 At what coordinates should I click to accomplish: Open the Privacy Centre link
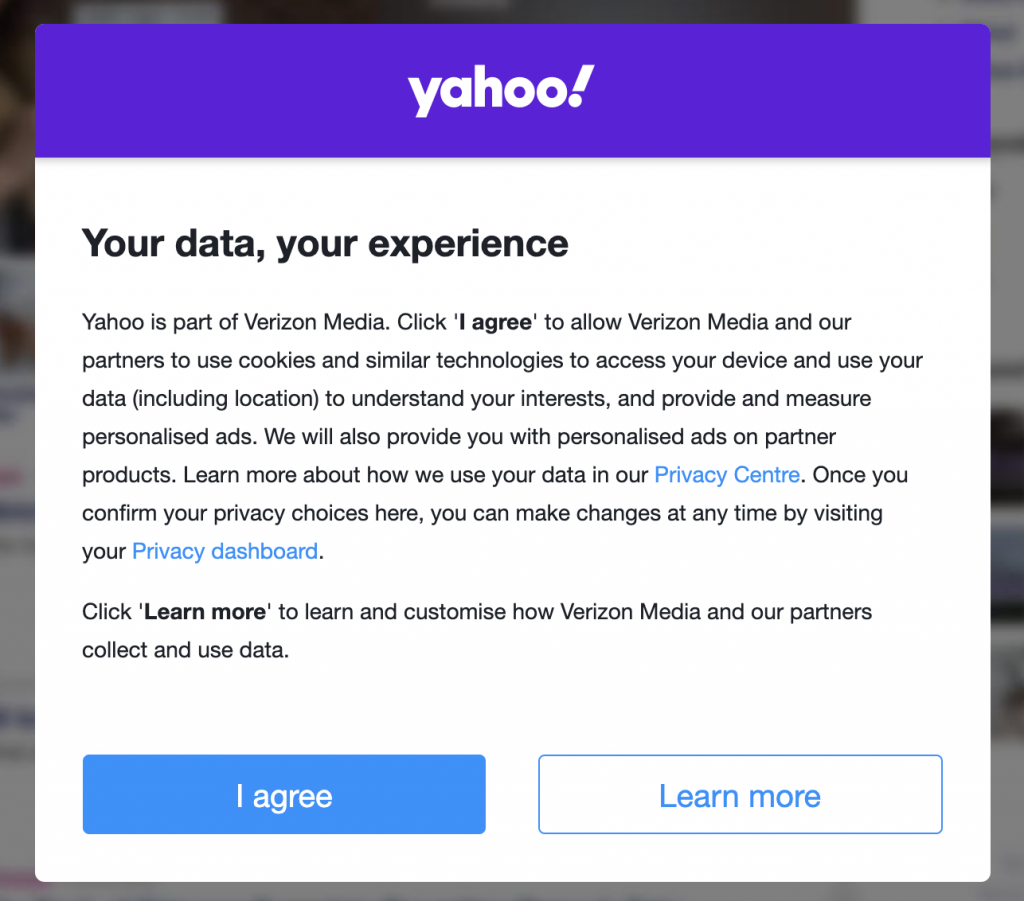pyautogui.click(x=727, y=475)
